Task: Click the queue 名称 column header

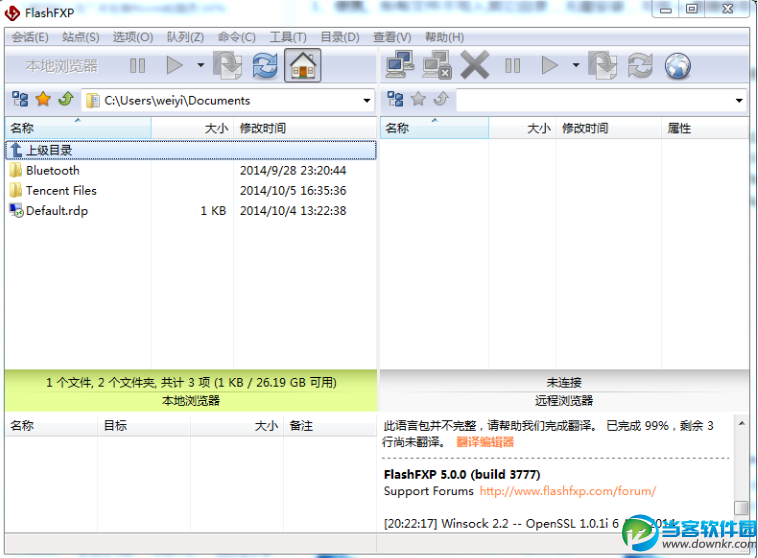Action: (x=51, y=426)
